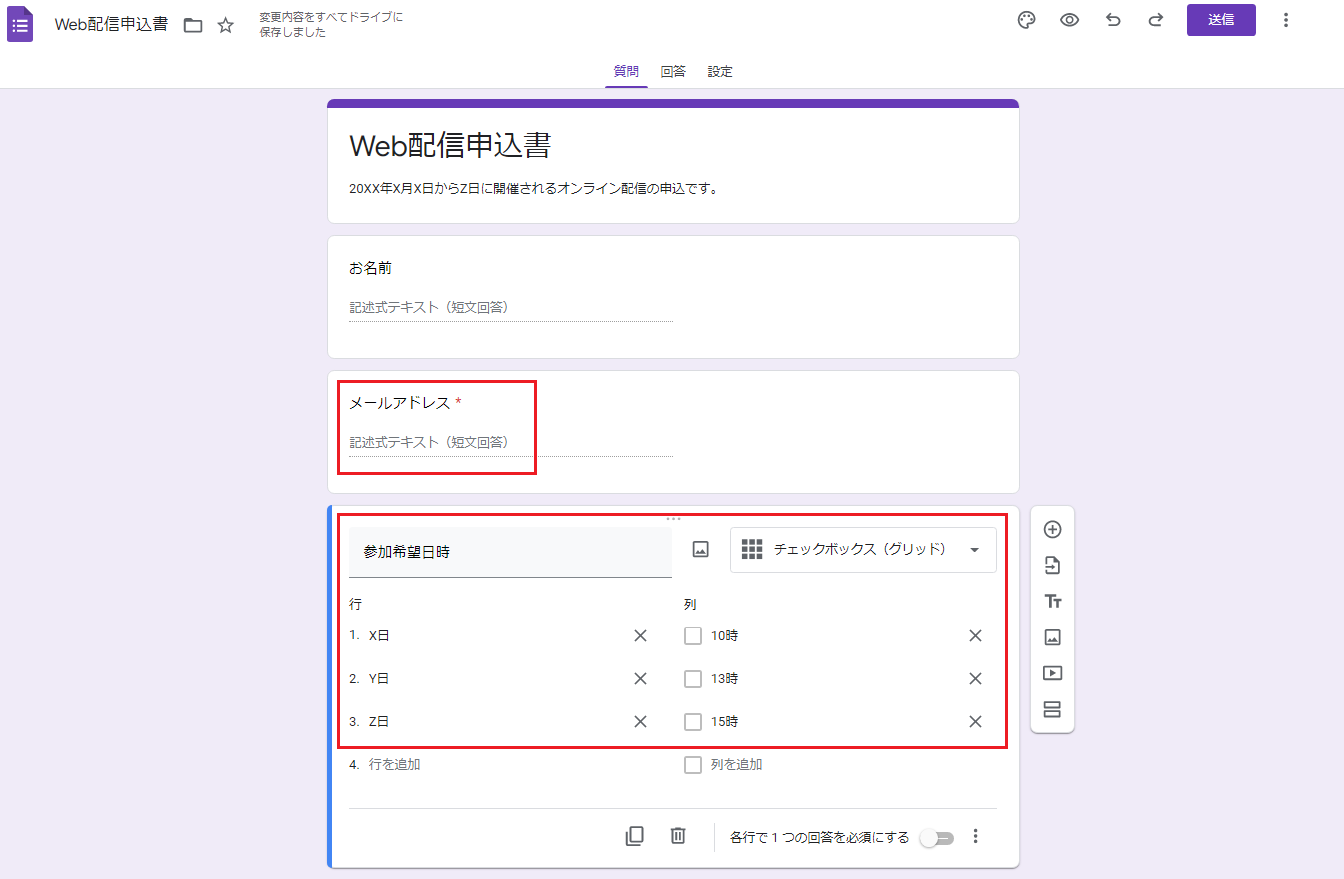Click the redo arrow icon
This screenshot has width=1344, height=879.
click(x=1155, y=21)
